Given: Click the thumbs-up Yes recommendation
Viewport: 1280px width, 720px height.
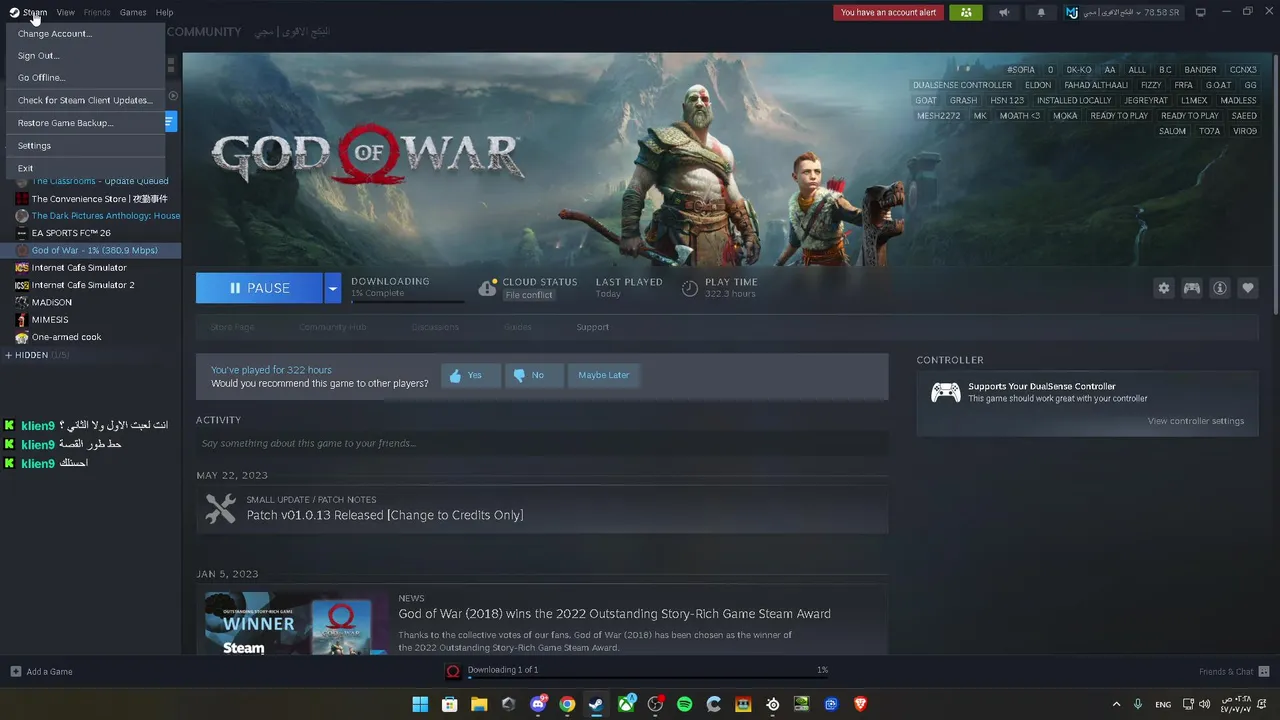Looking at the screenshot, I should (471, 375).
